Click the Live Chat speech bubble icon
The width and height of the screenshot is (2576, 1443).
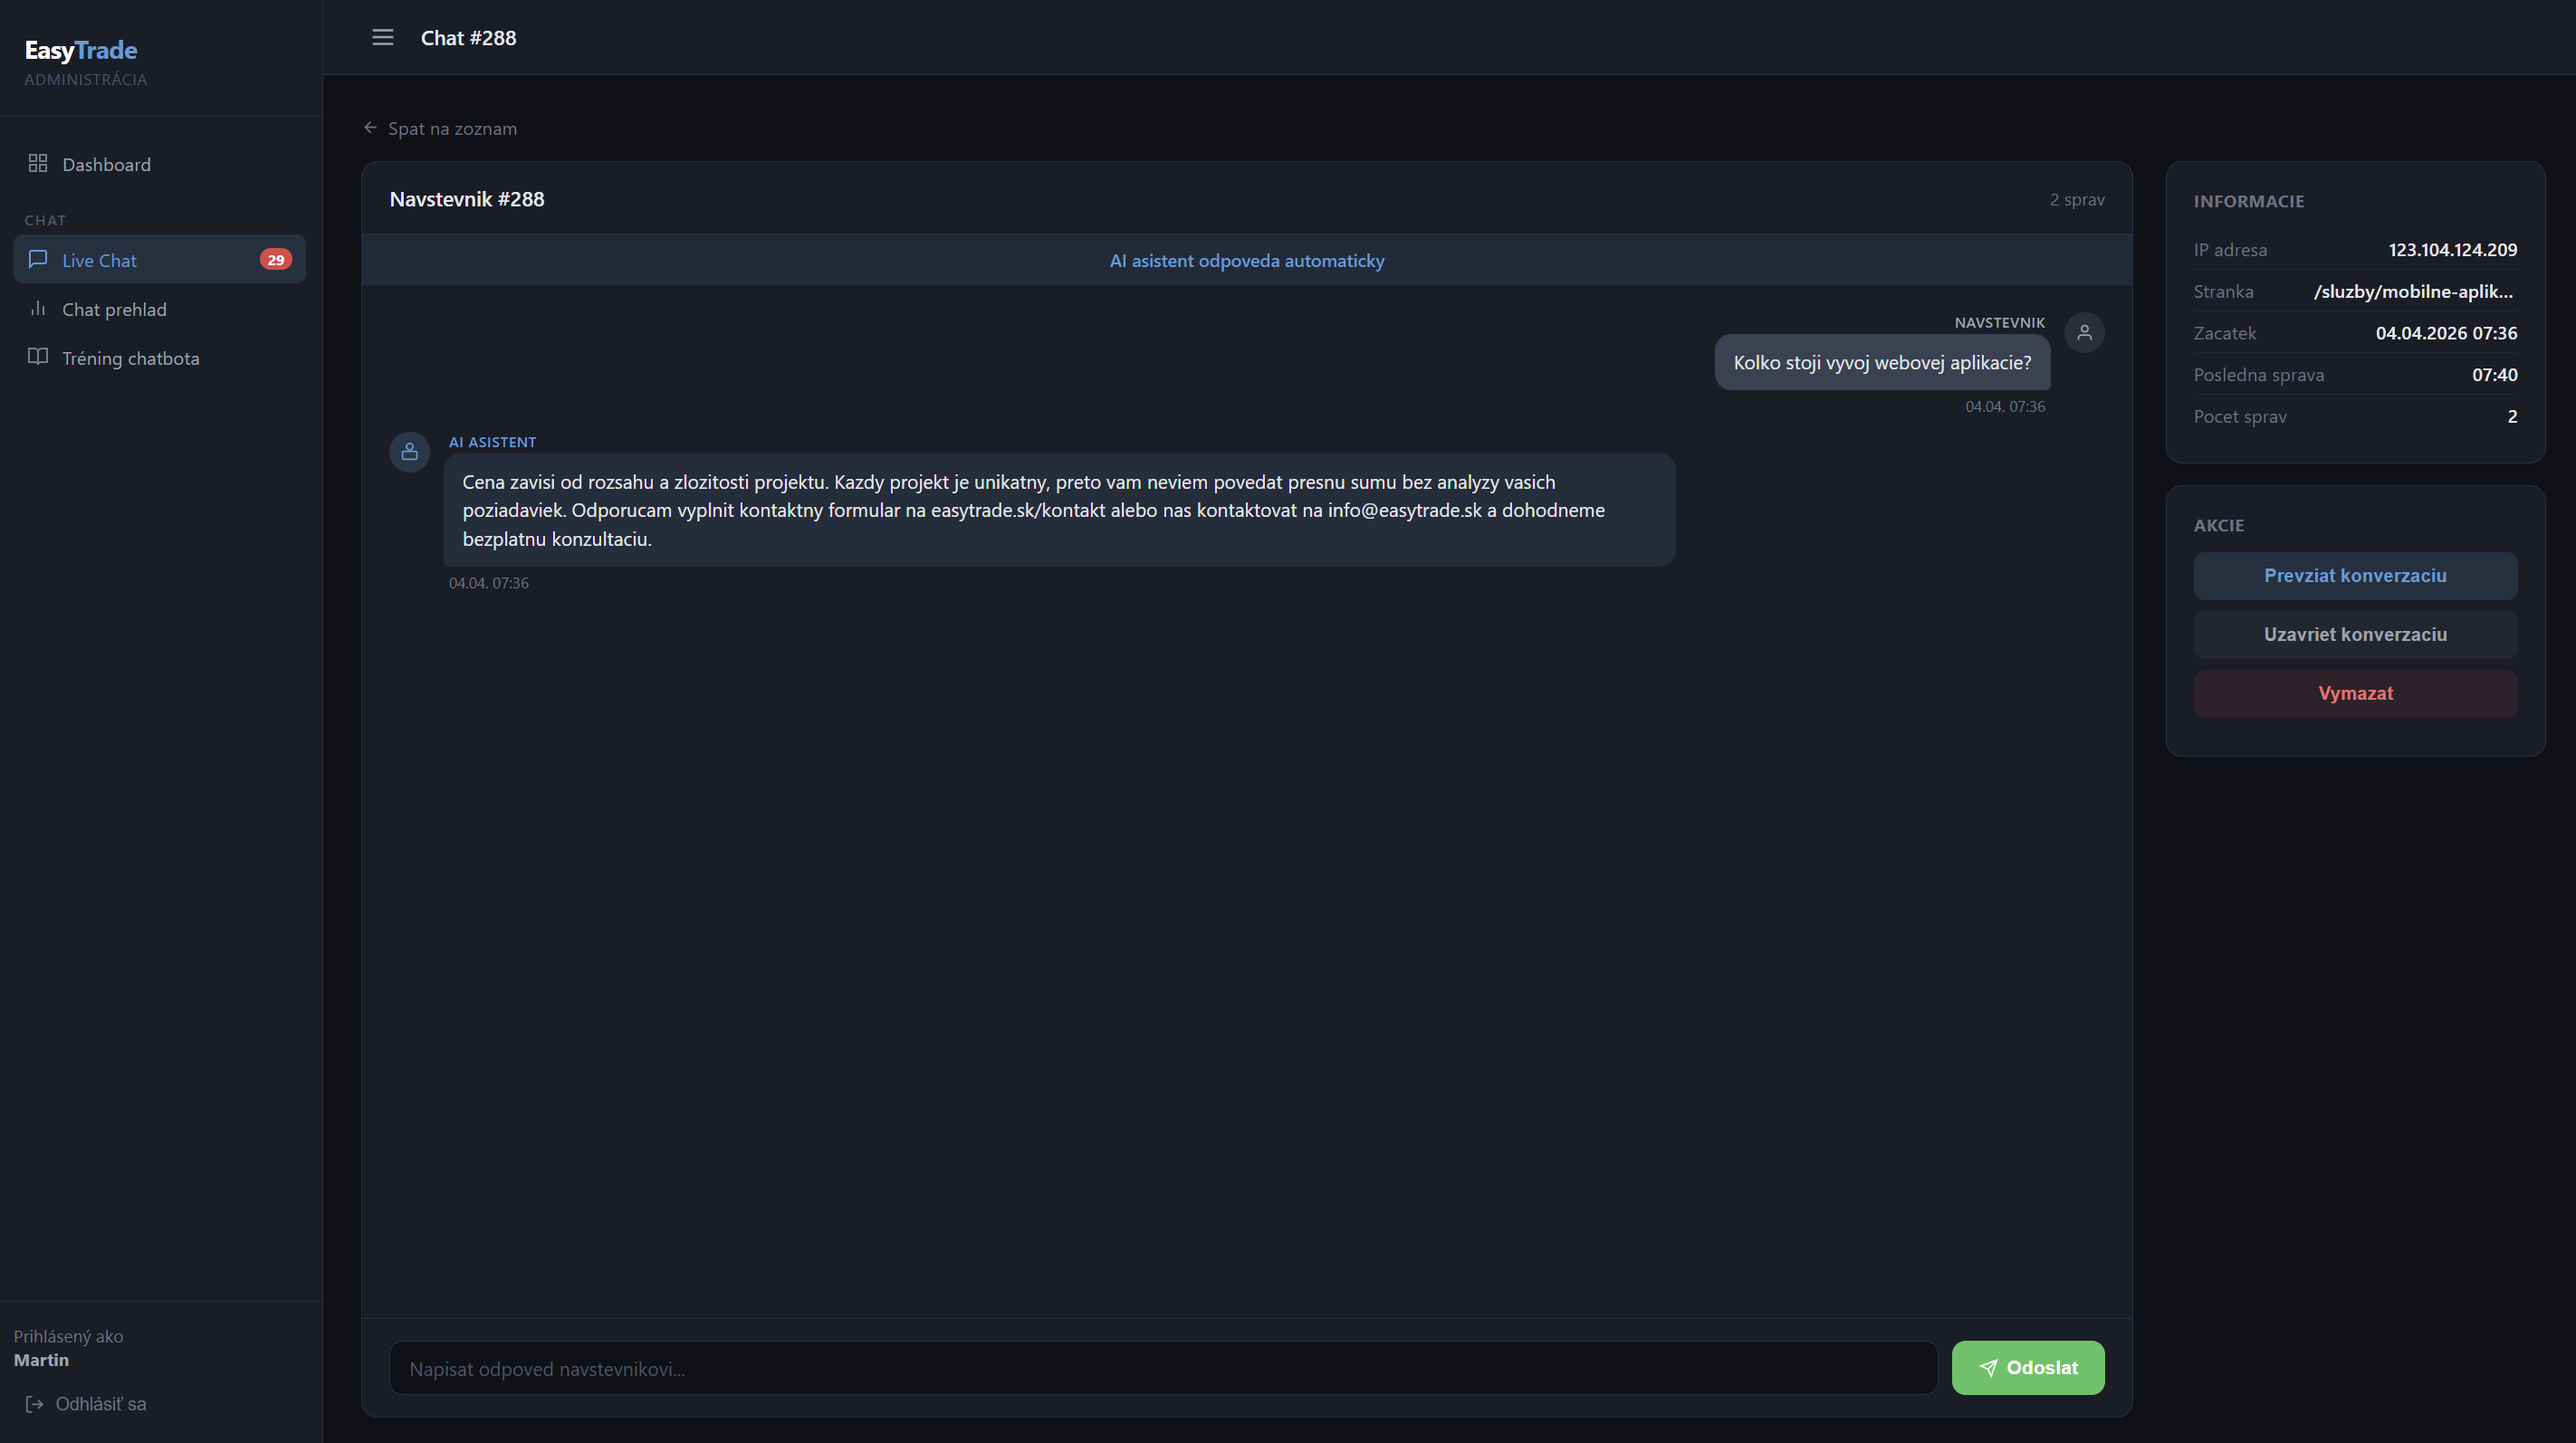click(x=38, y=259)
